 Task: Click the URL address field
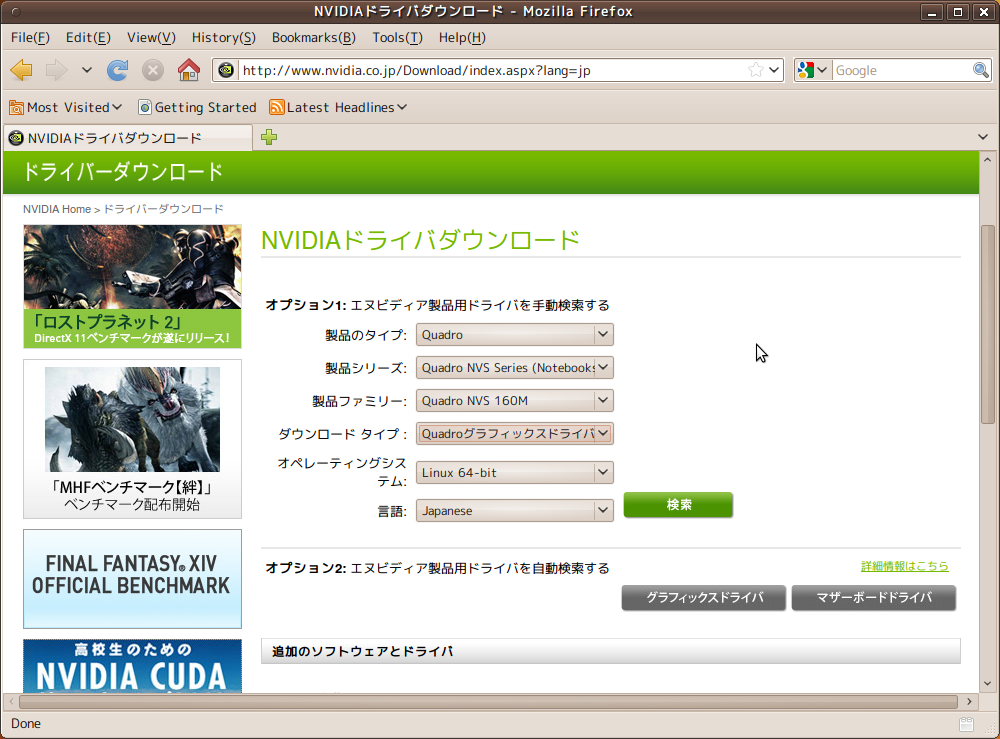coord(490,70)
